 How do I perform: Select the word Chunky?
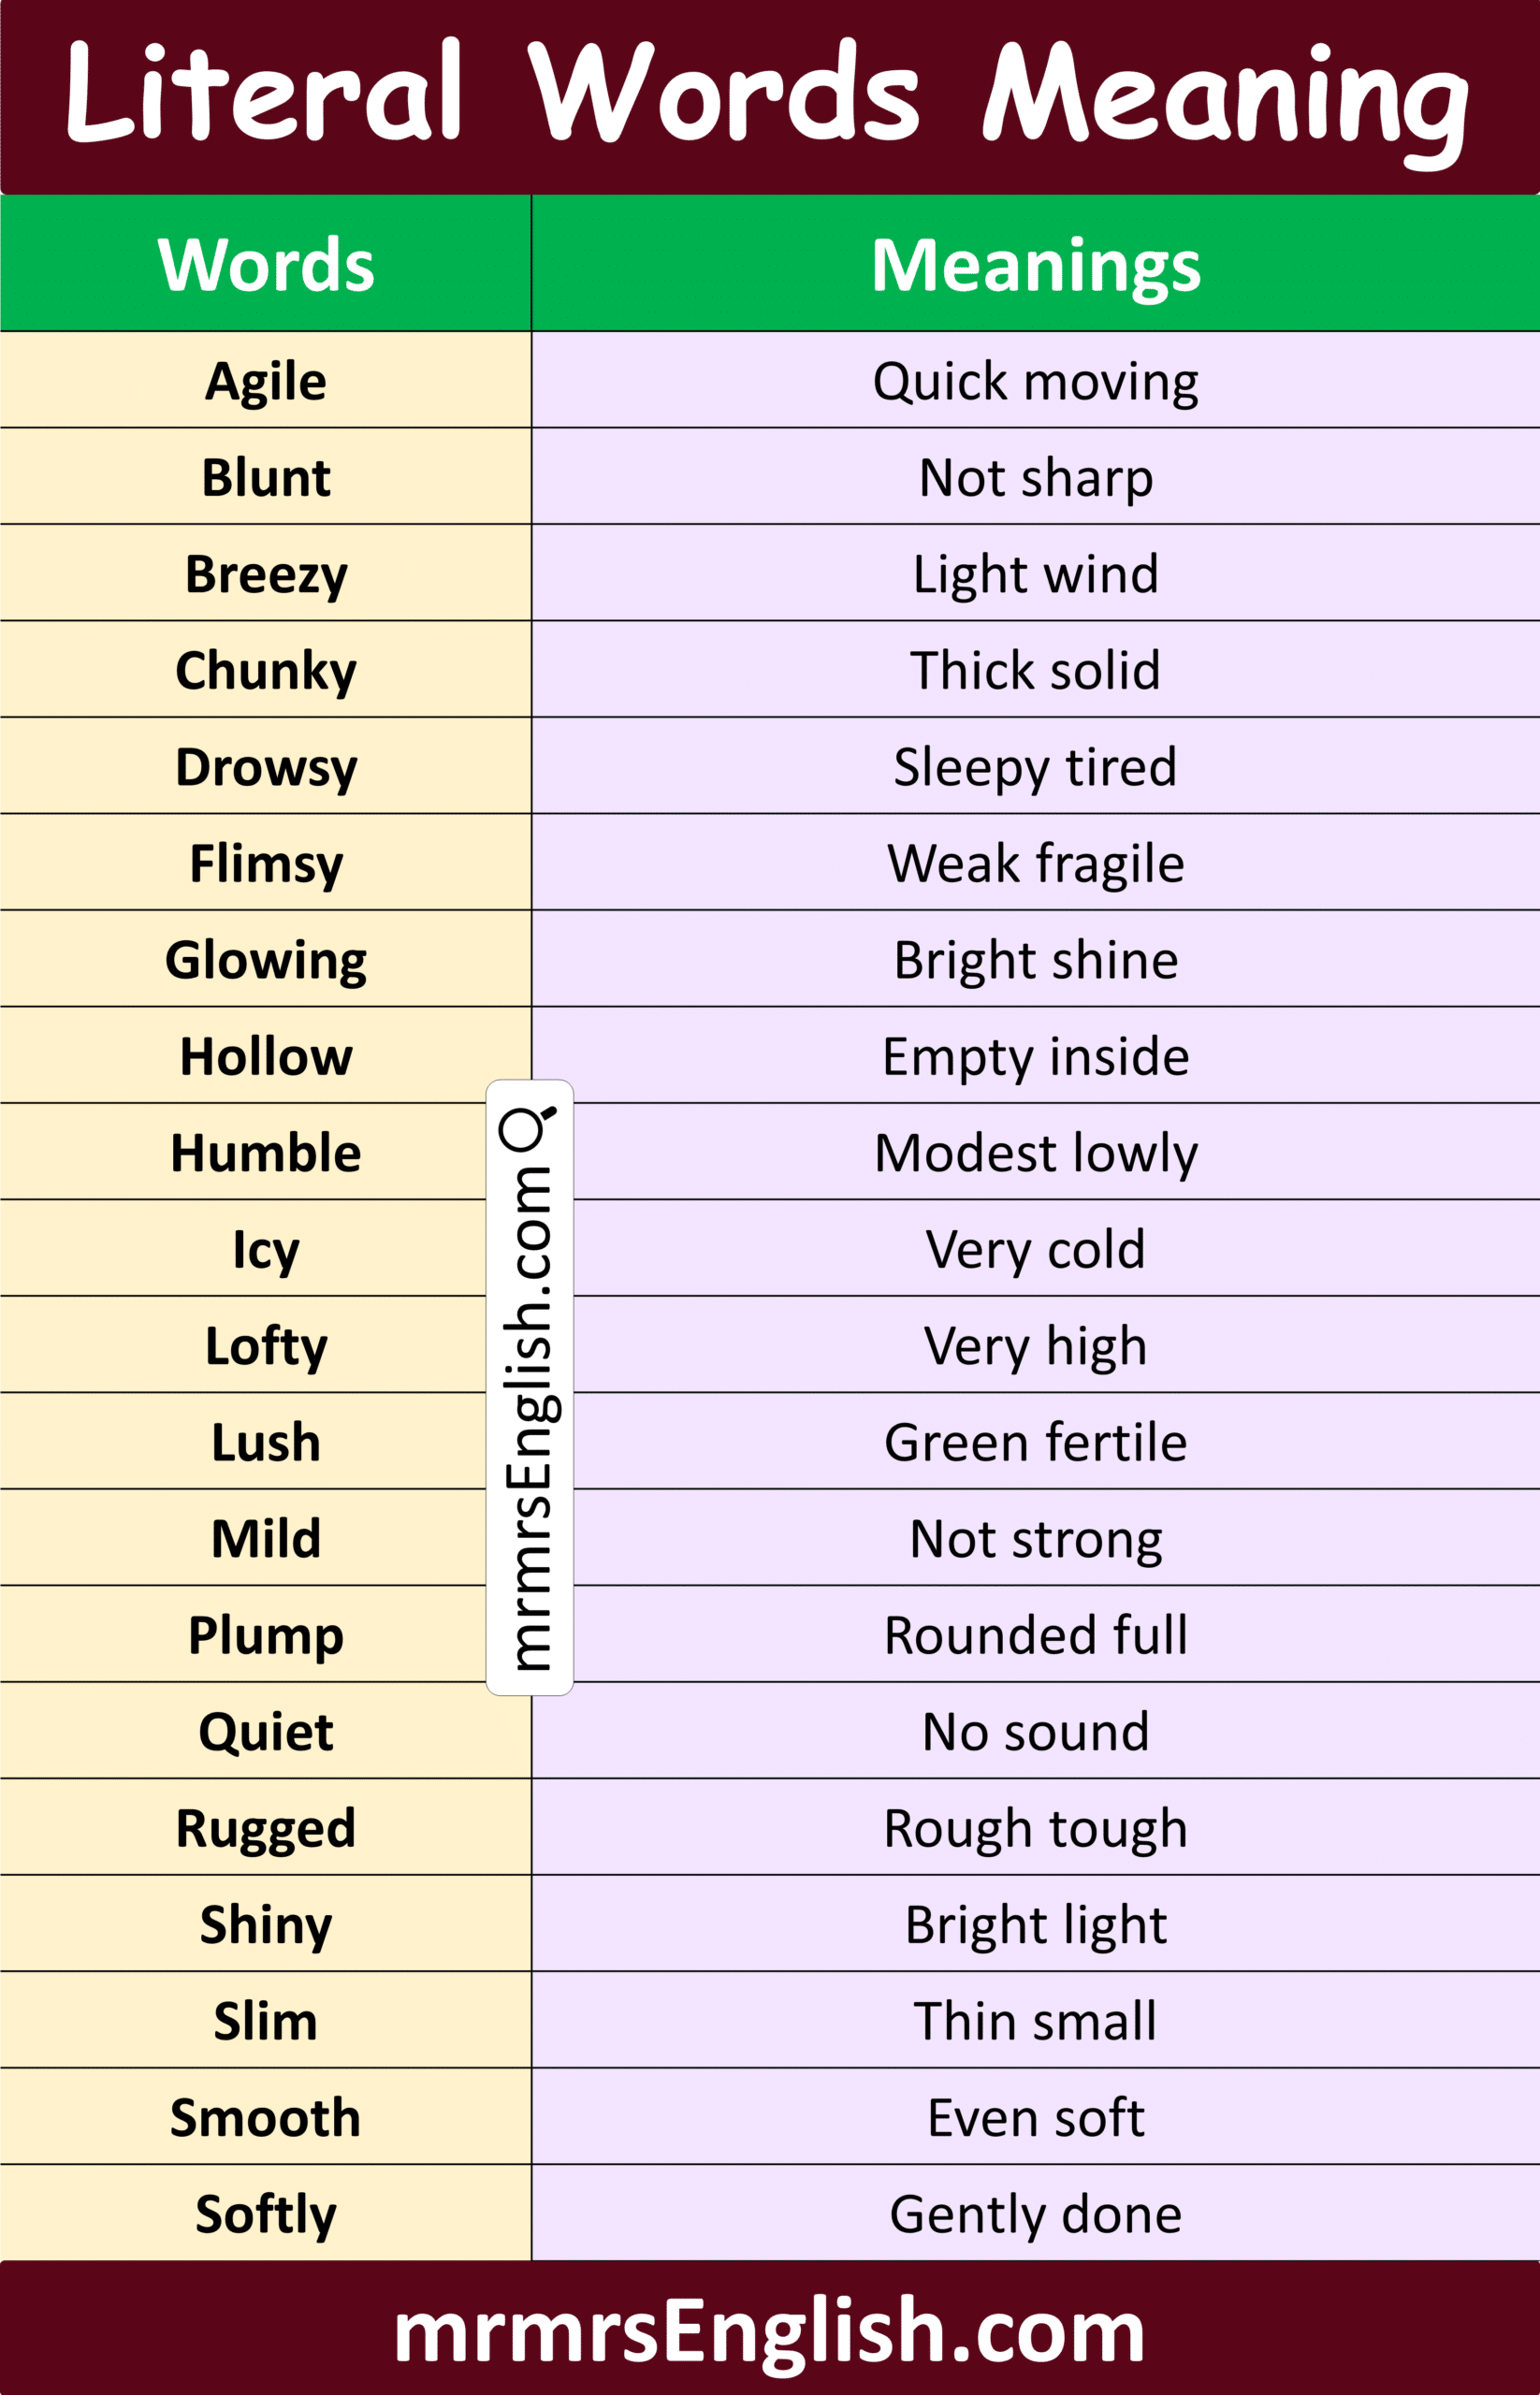pos(266,670)
